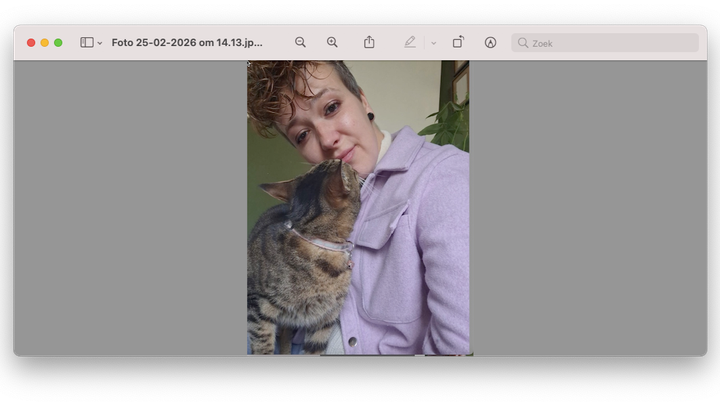
Task: Click the cat in the photo
Action: [x=300, y=260]
